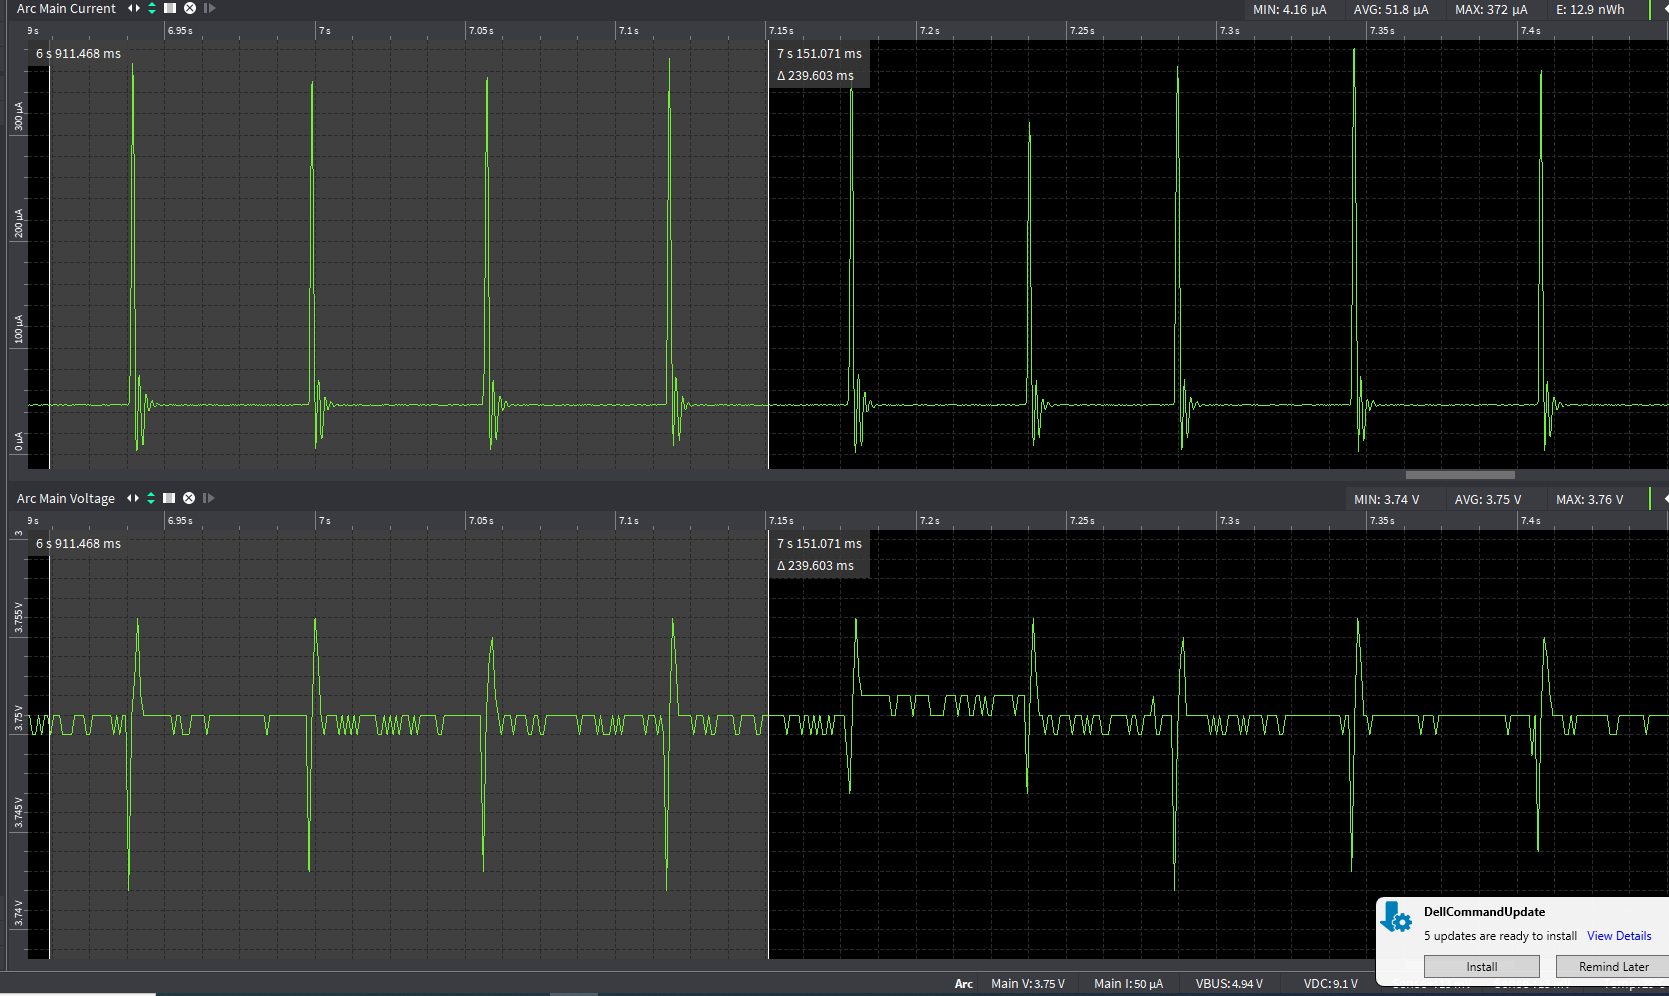Click the white square icon in Arc Main Voltage
1669x996 pixels.
(x=169, y=498)
